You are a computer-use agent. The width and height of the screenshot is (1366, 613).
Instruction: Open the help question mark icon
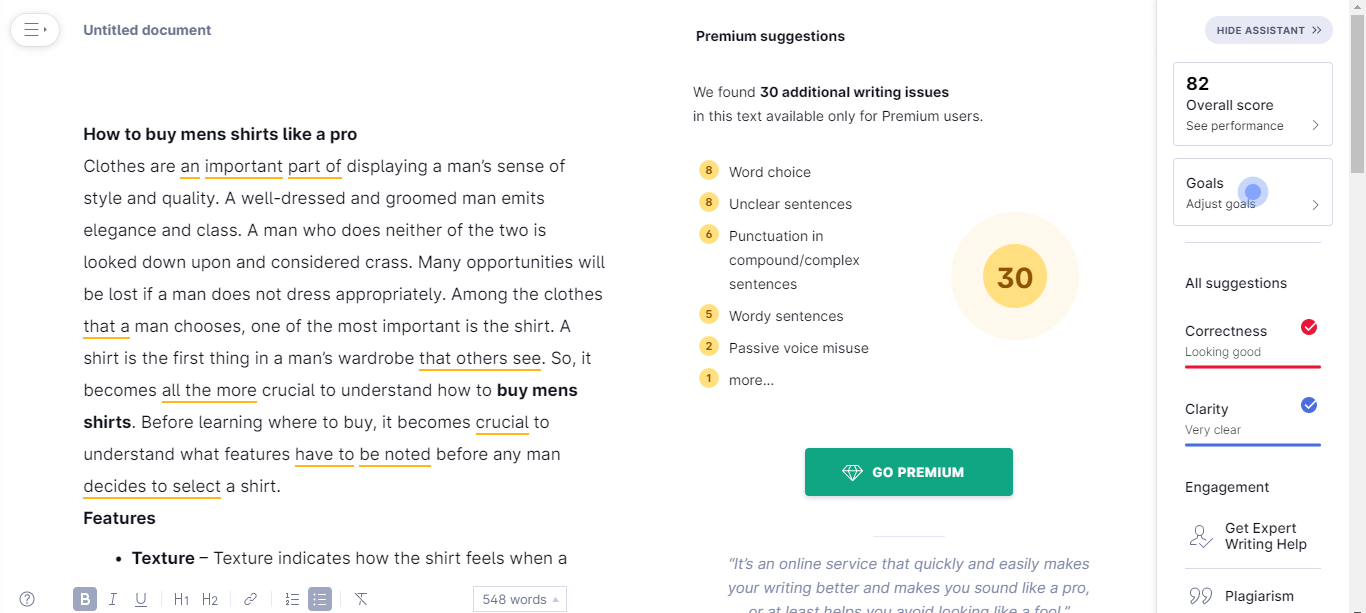[27, 599]
